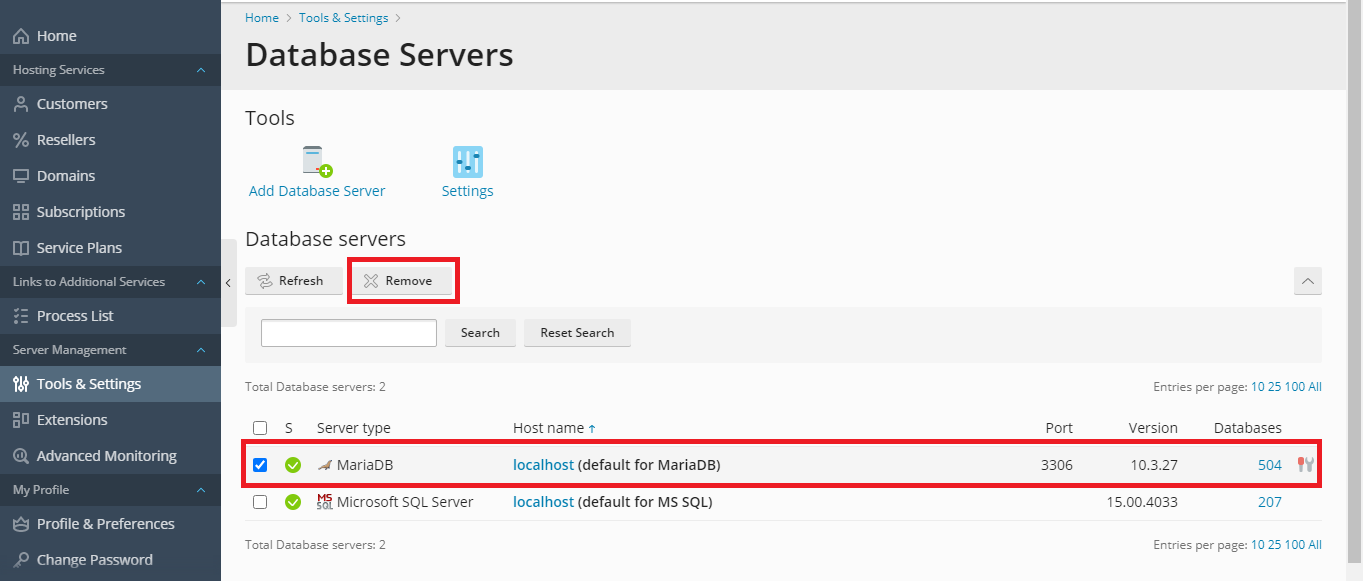Click the Home house icon in sidebar

click(21, 36)
